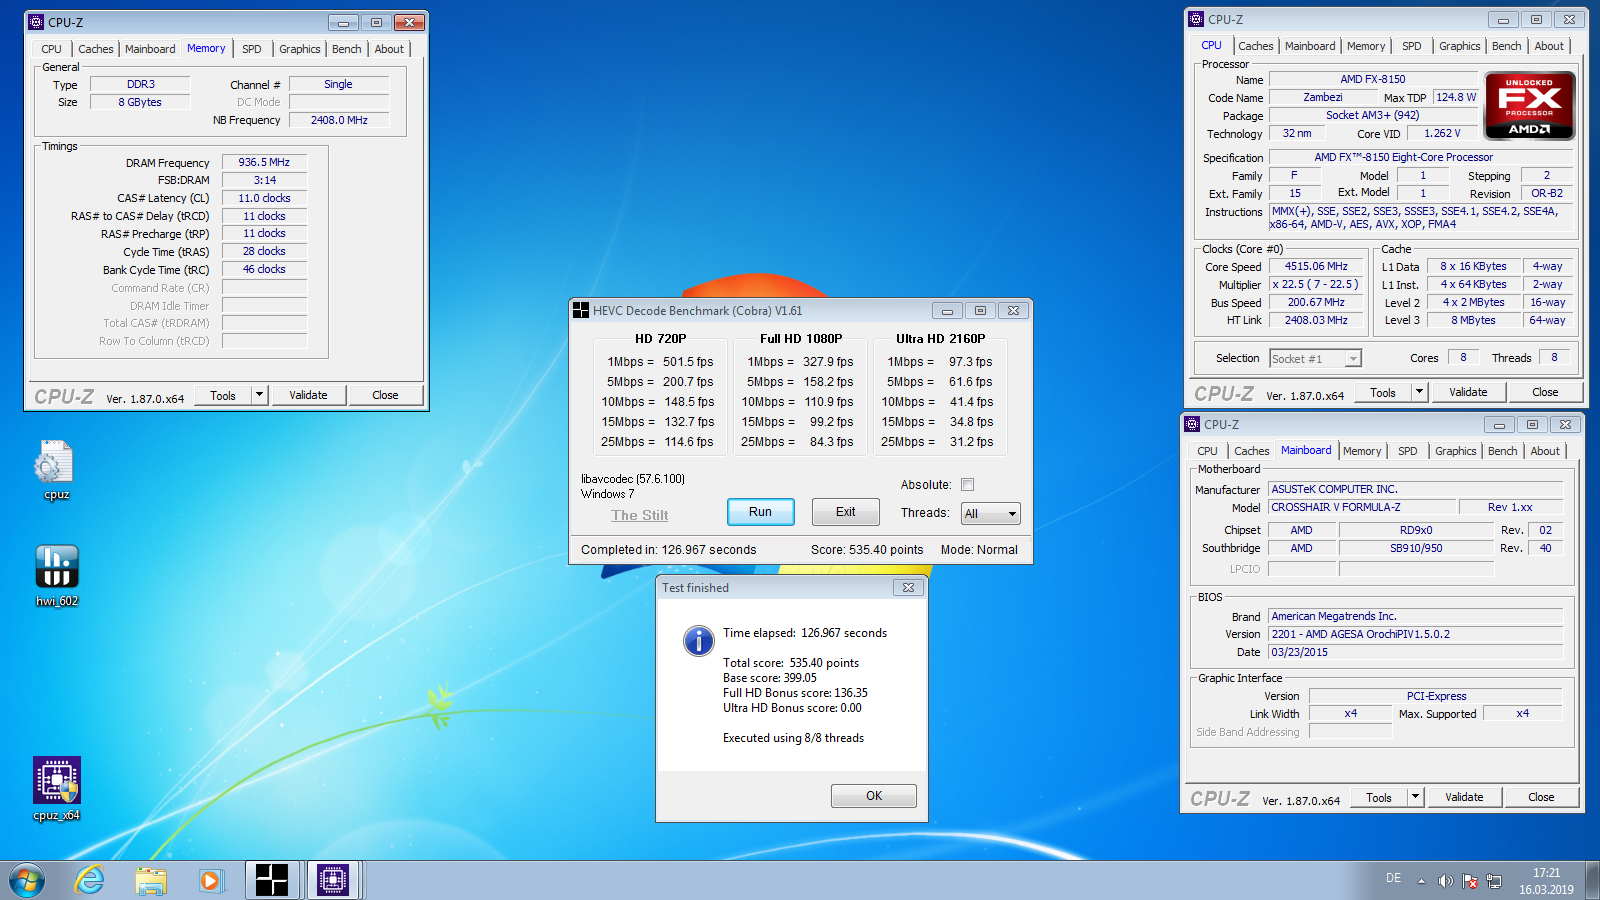This screenshot has height=900, width=1600.
Task: Click the CPU-Z Memory window title icon
Action: pyautogui.click(x=36, y=22)
